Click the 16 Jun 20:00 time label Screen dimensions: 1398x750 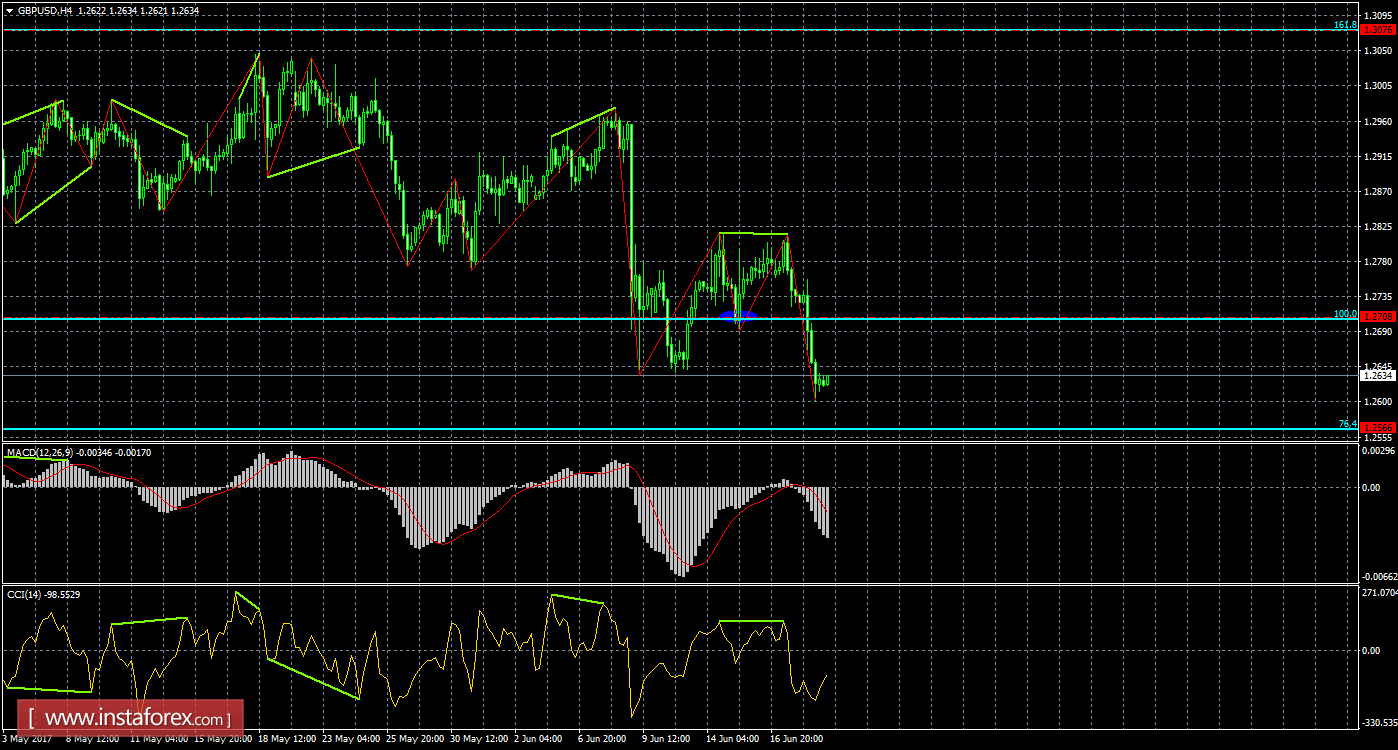(x=797, y=740)
